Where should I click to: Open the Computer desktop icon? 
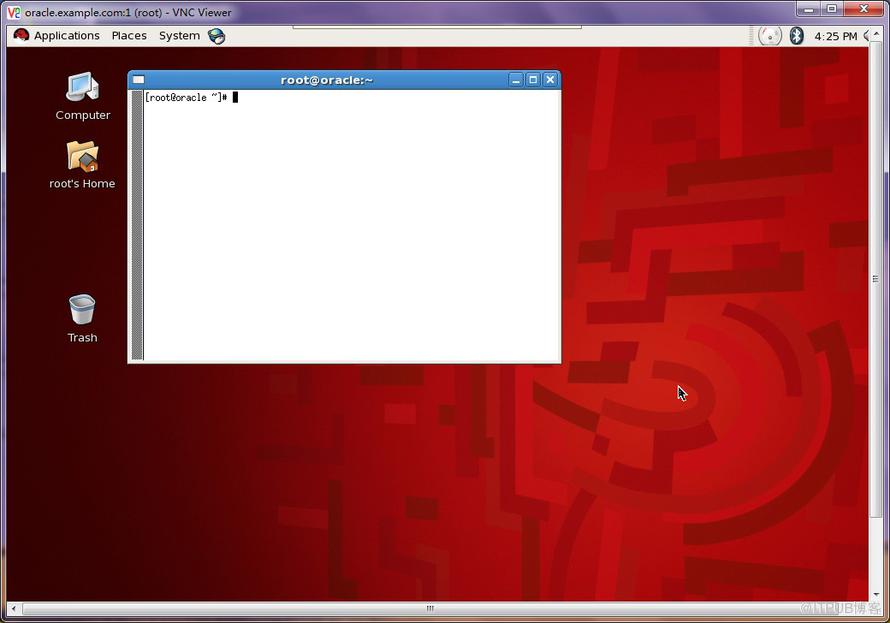coord(83,96)
